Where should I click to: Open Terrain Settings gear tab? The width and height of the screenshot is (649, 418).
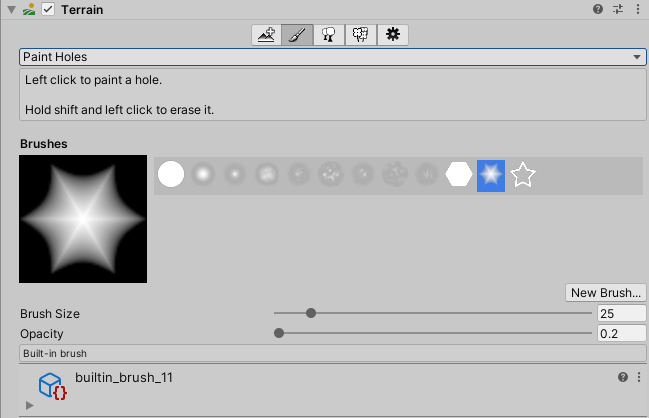coord(393,35)
